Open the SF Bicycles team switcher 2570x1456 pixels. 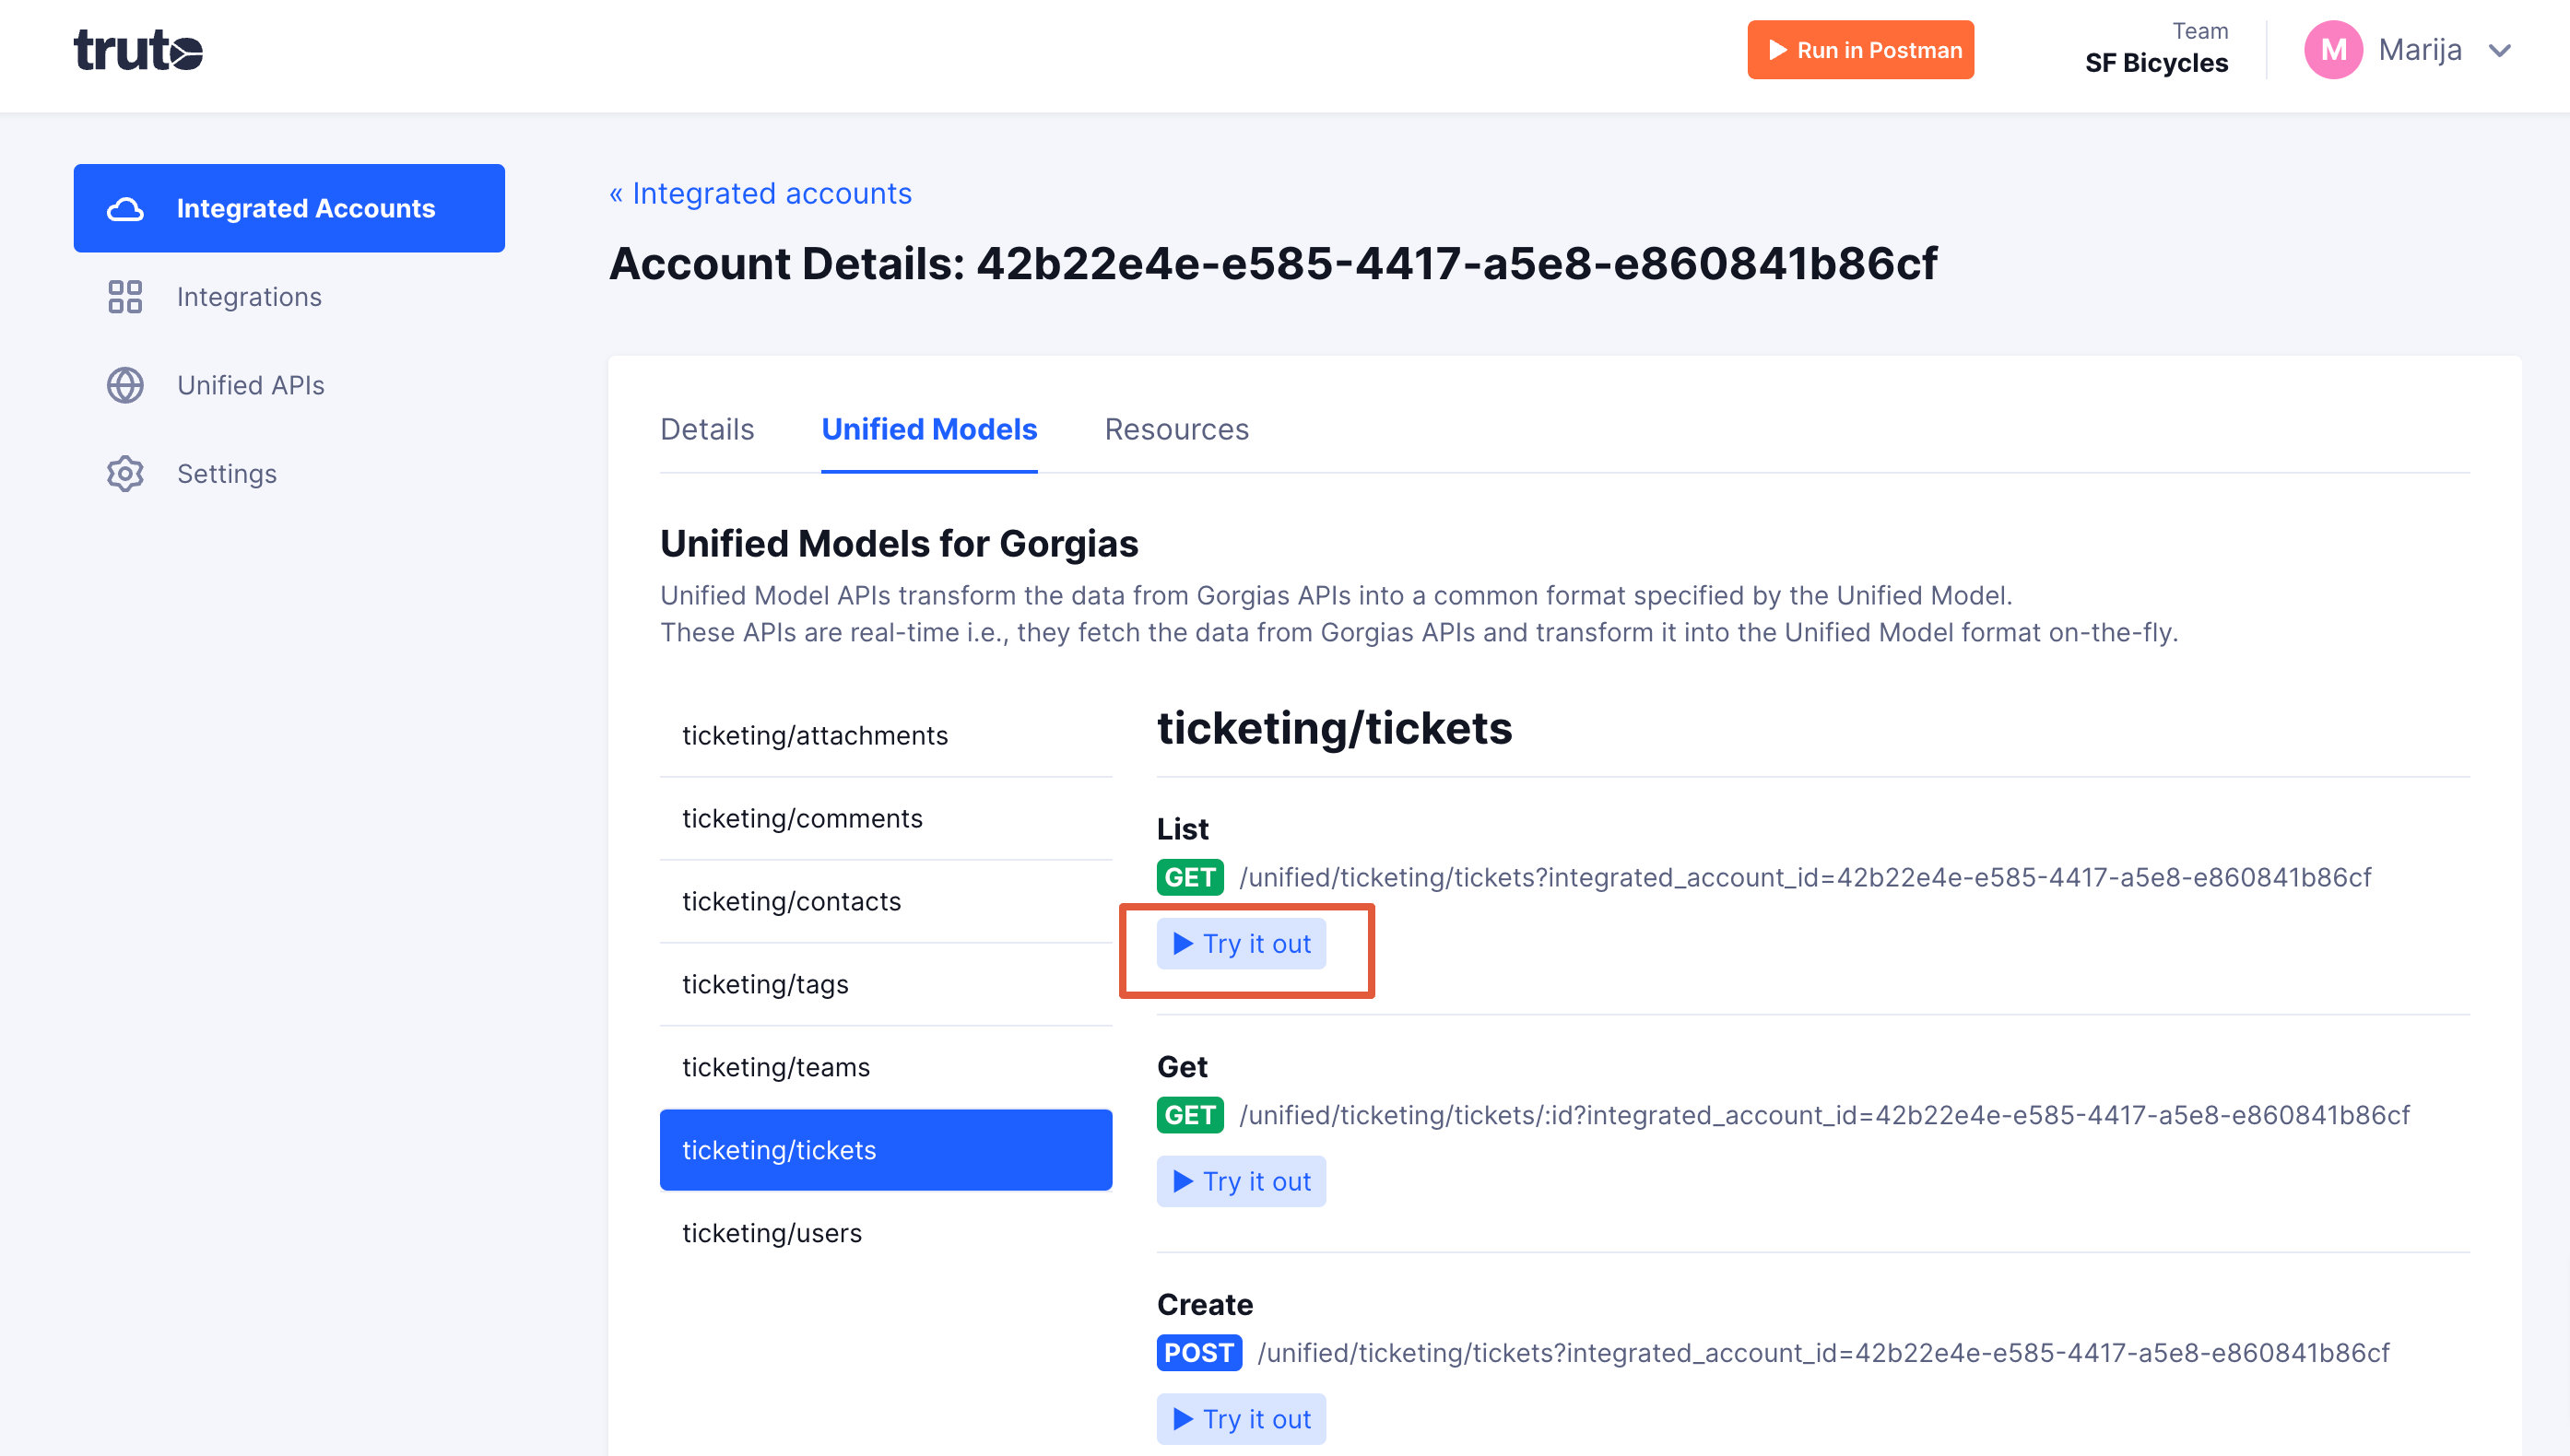pos(2156,49)
